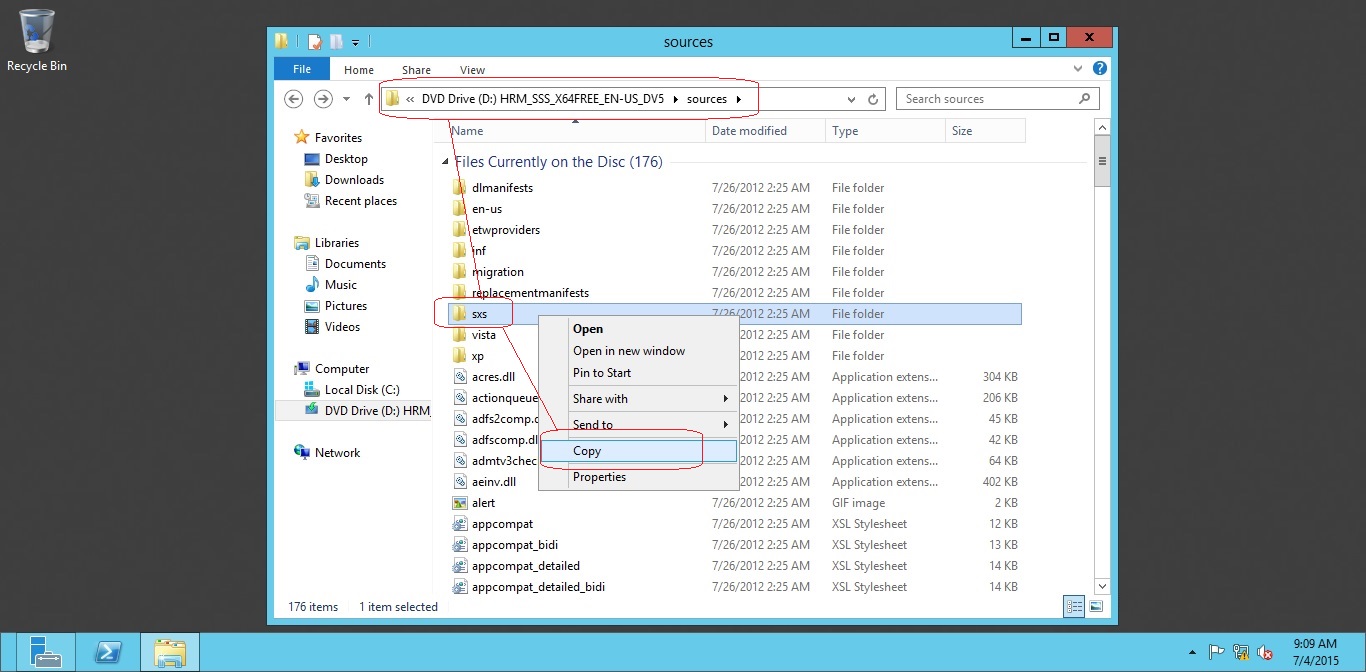
Task: Select the DVD Drive (D:) HRM in sidebar
Action: (375, 410)
